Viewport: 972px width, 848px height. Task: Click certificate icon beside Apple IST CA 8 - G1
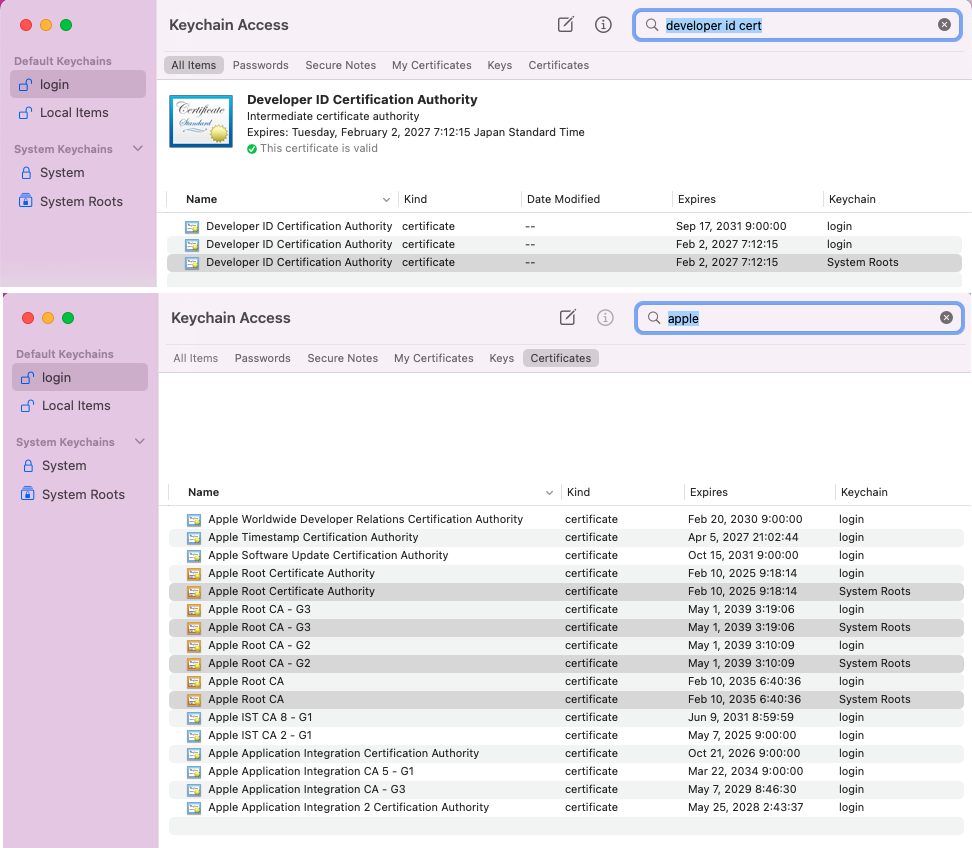[194, 718]
